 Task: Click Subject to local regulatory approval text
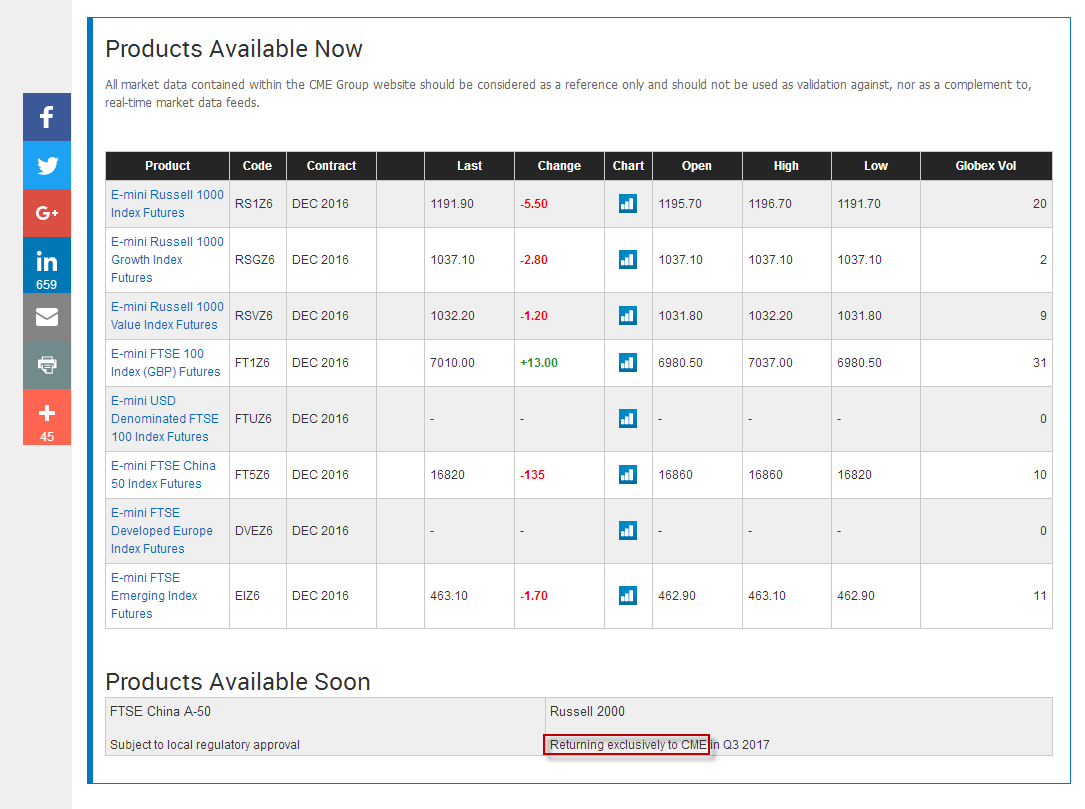205,745
